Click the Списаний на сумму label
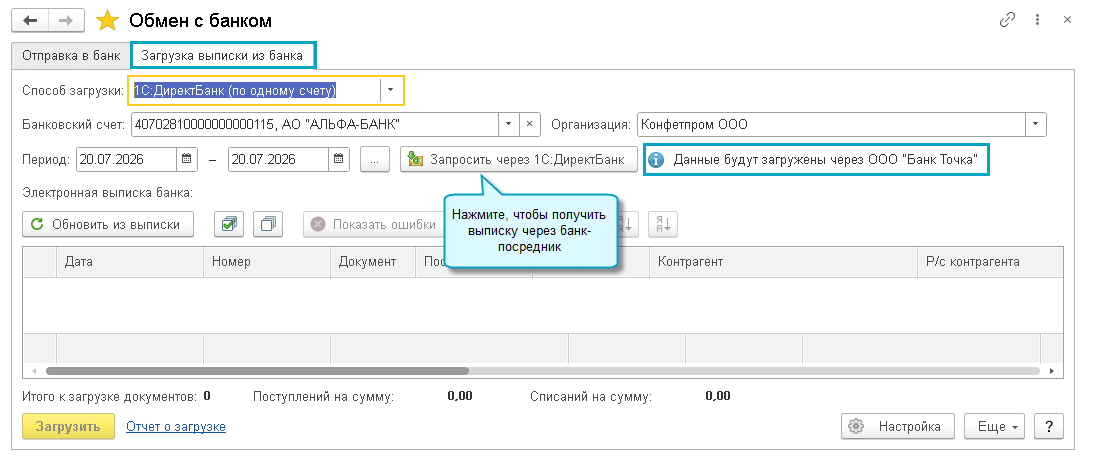Screen dimensions: 1093x461 [590, 397]
